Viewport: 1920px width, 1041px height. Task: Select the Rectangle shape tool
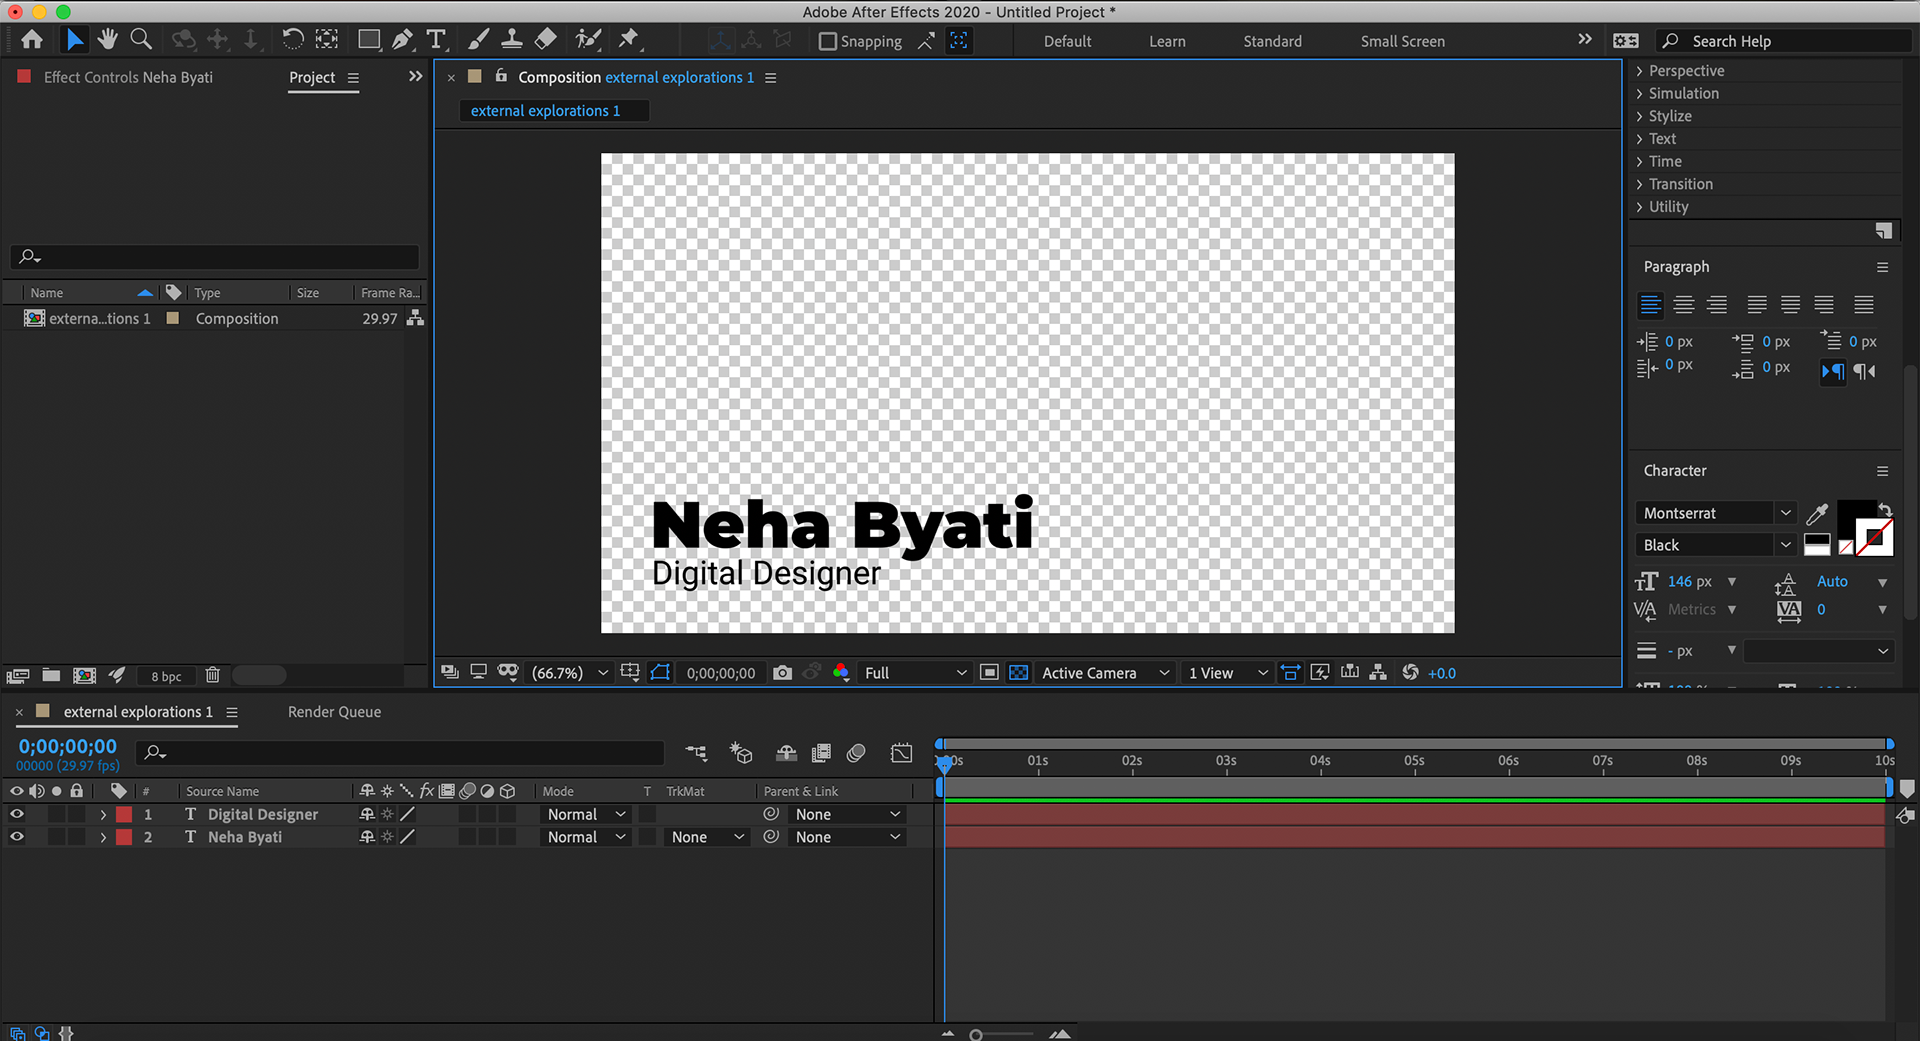click(x=369, y=40)
